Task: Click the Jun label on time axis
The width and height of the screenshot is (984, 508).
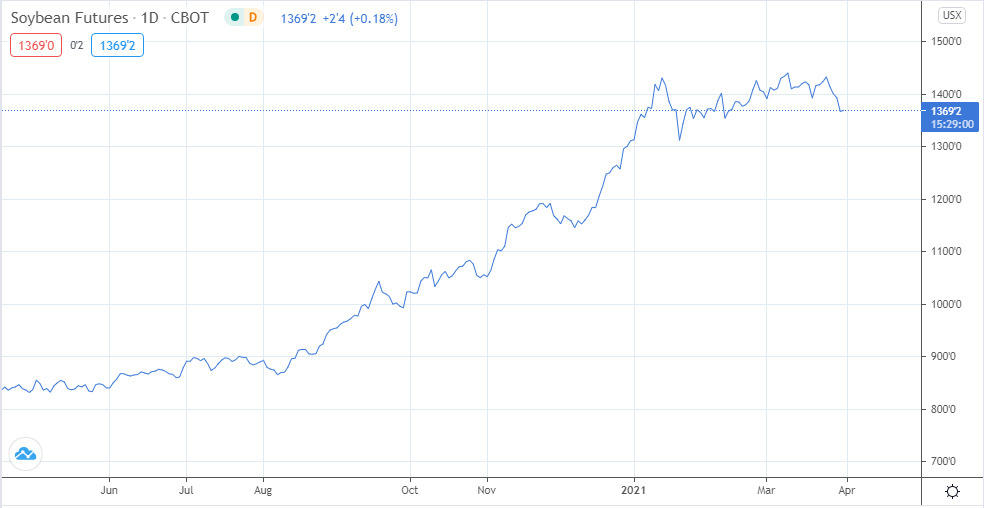Action: coord(110,491)
